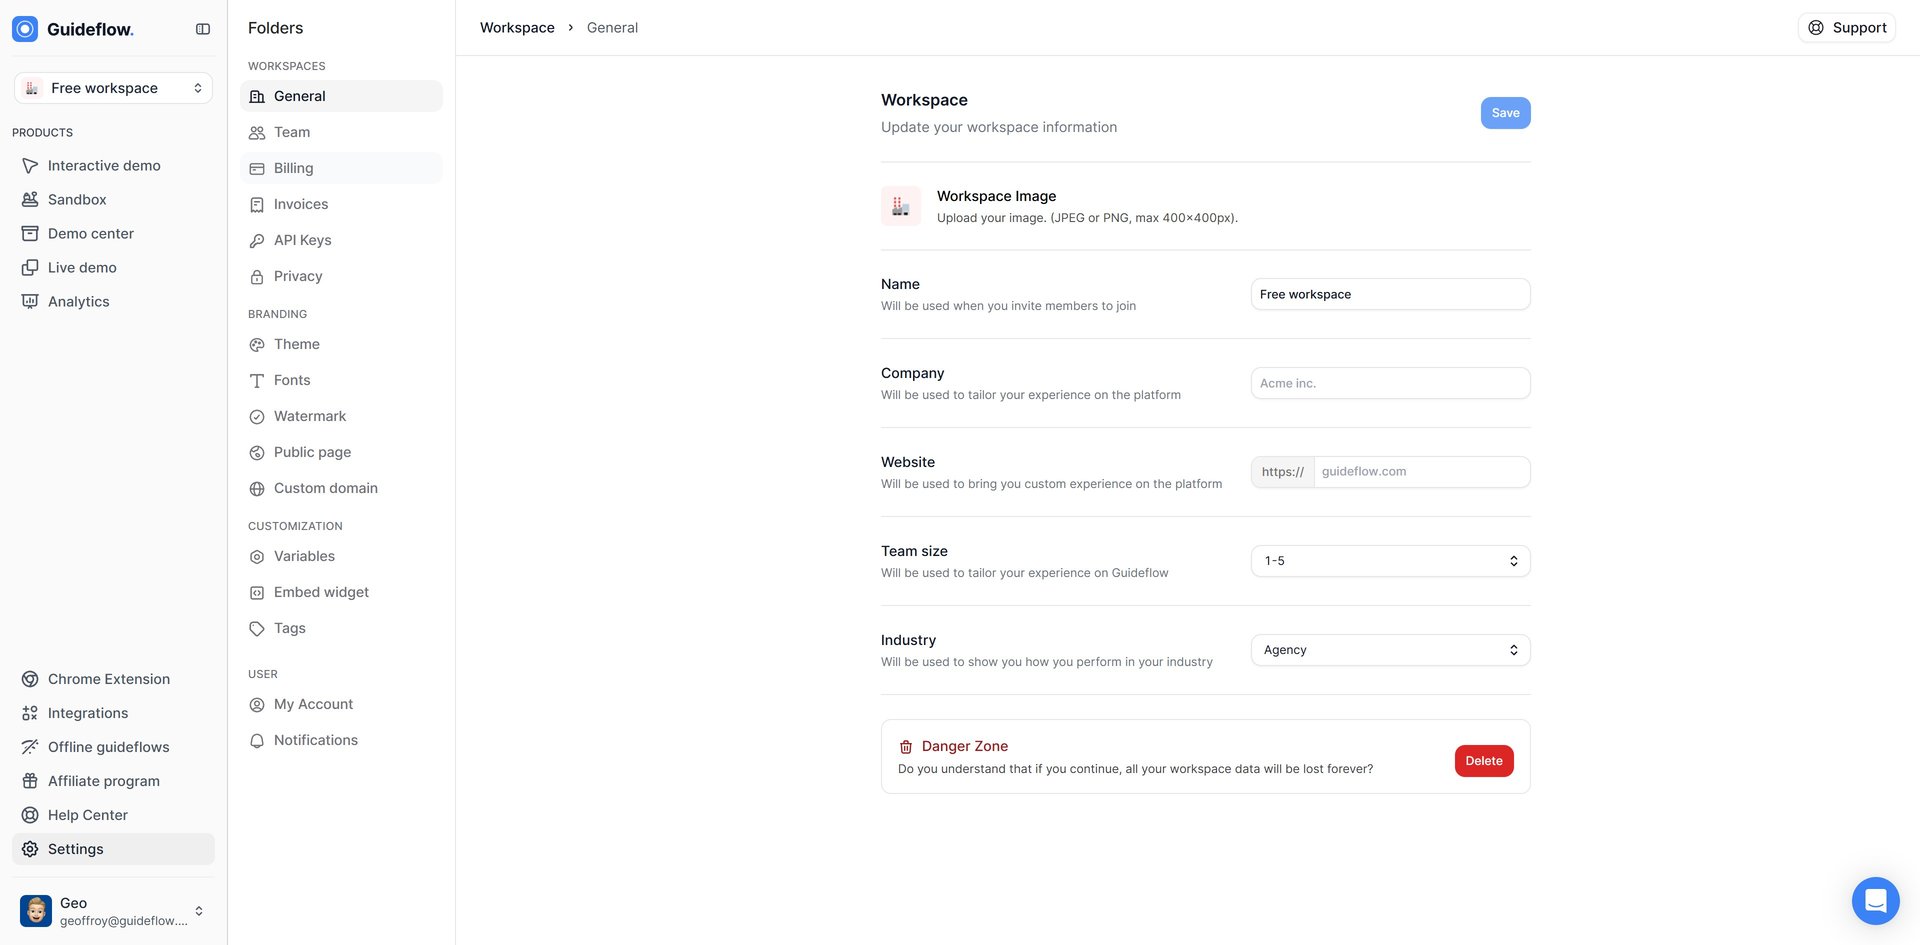Viewport: 1920px width, 945px height.
Task: Click the red Delete button
Action: coord(1483,761)
